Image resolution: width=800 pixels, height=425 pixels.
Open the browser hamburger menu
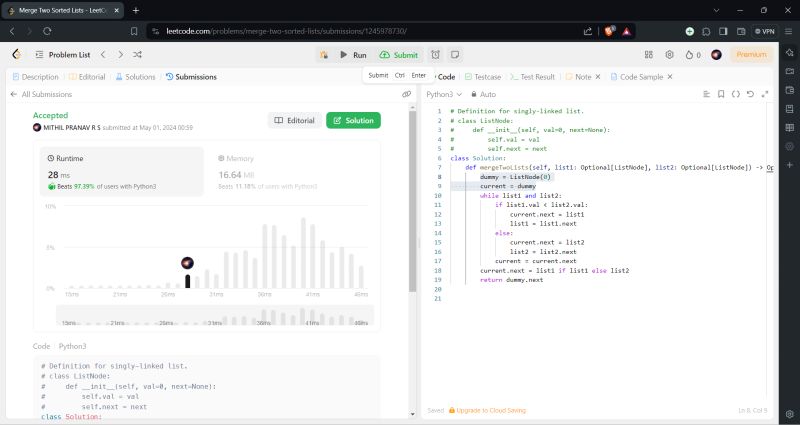[x=788, y=31]
